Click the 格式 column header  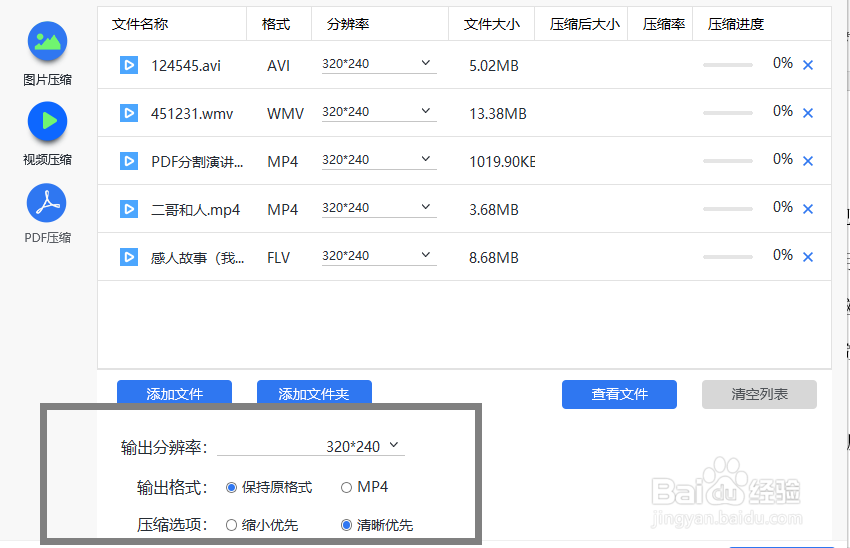[276, 24]
